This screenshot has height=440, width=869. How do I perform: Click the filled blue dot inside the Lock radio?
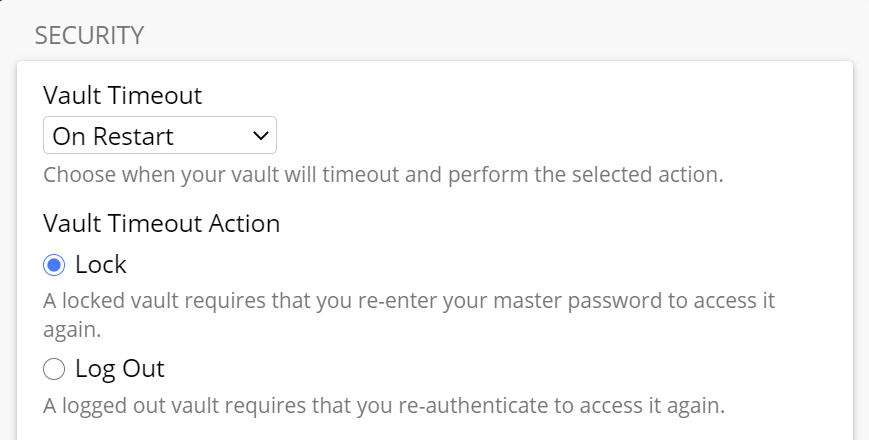point(54,265)
